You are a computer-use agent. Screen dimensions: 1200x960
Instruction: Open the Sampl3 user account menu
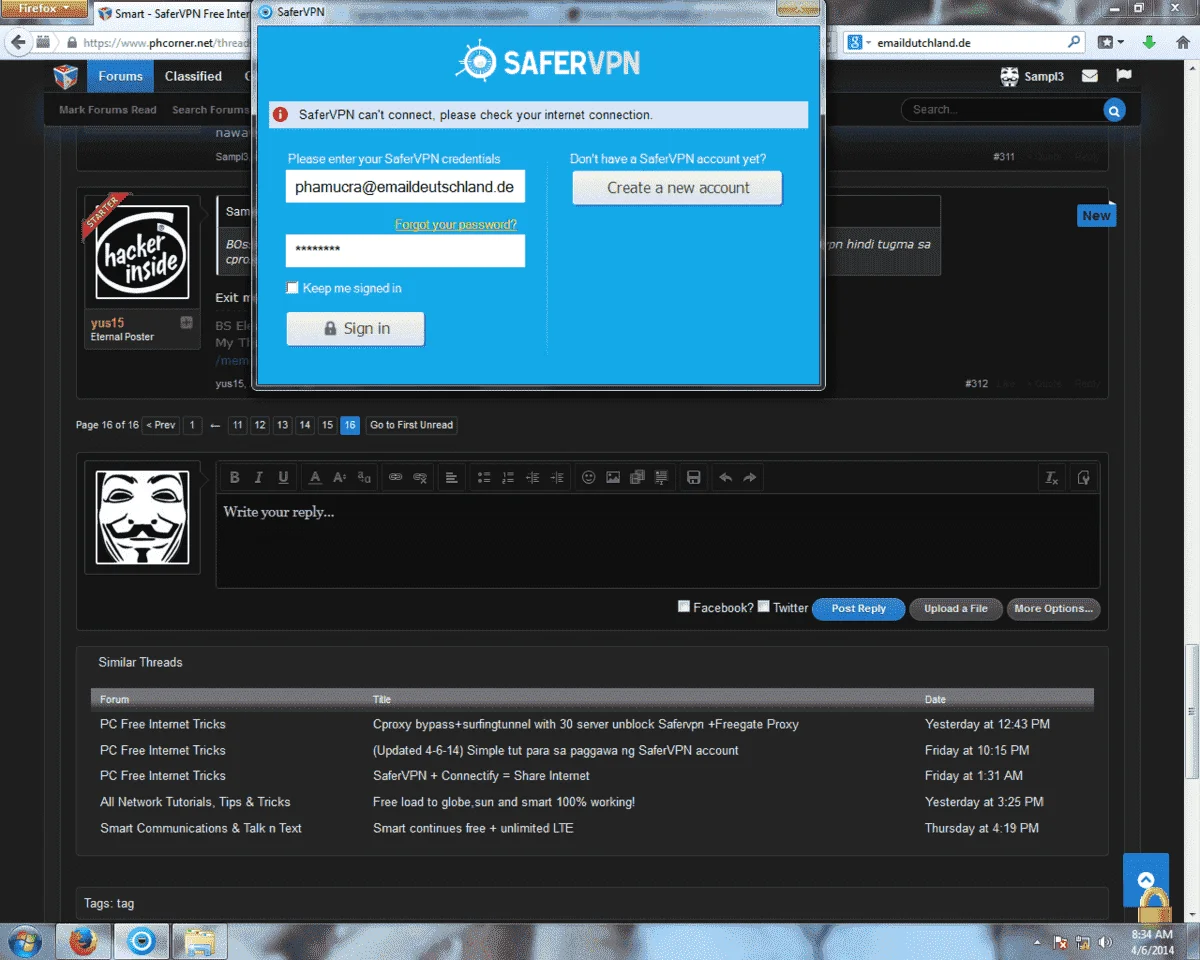tap(1032, 76)
